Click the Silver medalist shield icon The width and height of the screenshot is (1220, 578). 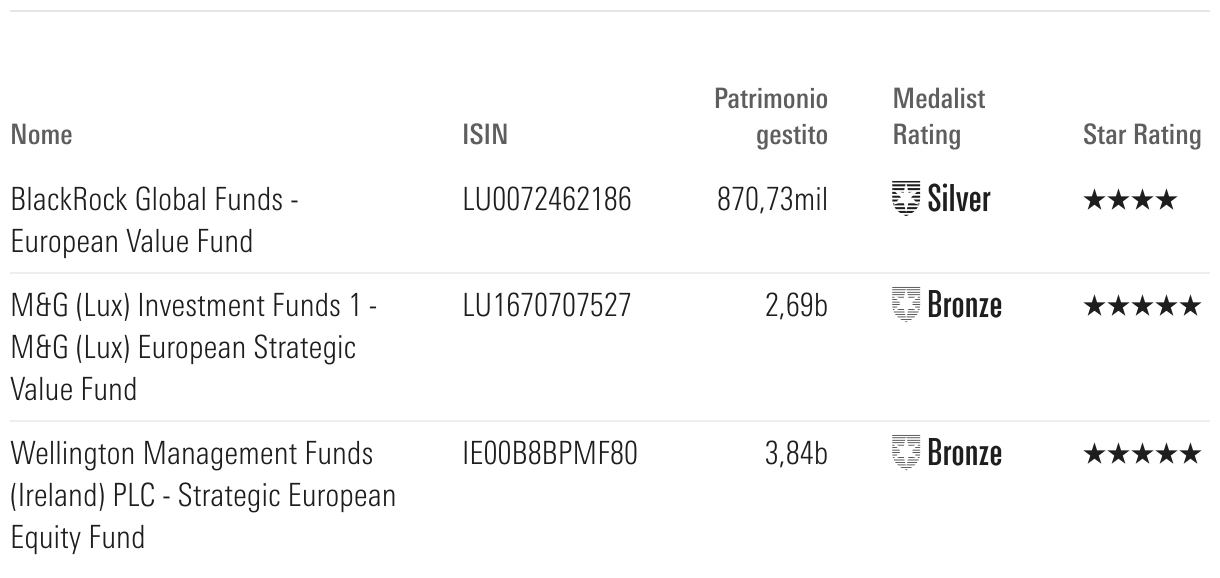906,200
